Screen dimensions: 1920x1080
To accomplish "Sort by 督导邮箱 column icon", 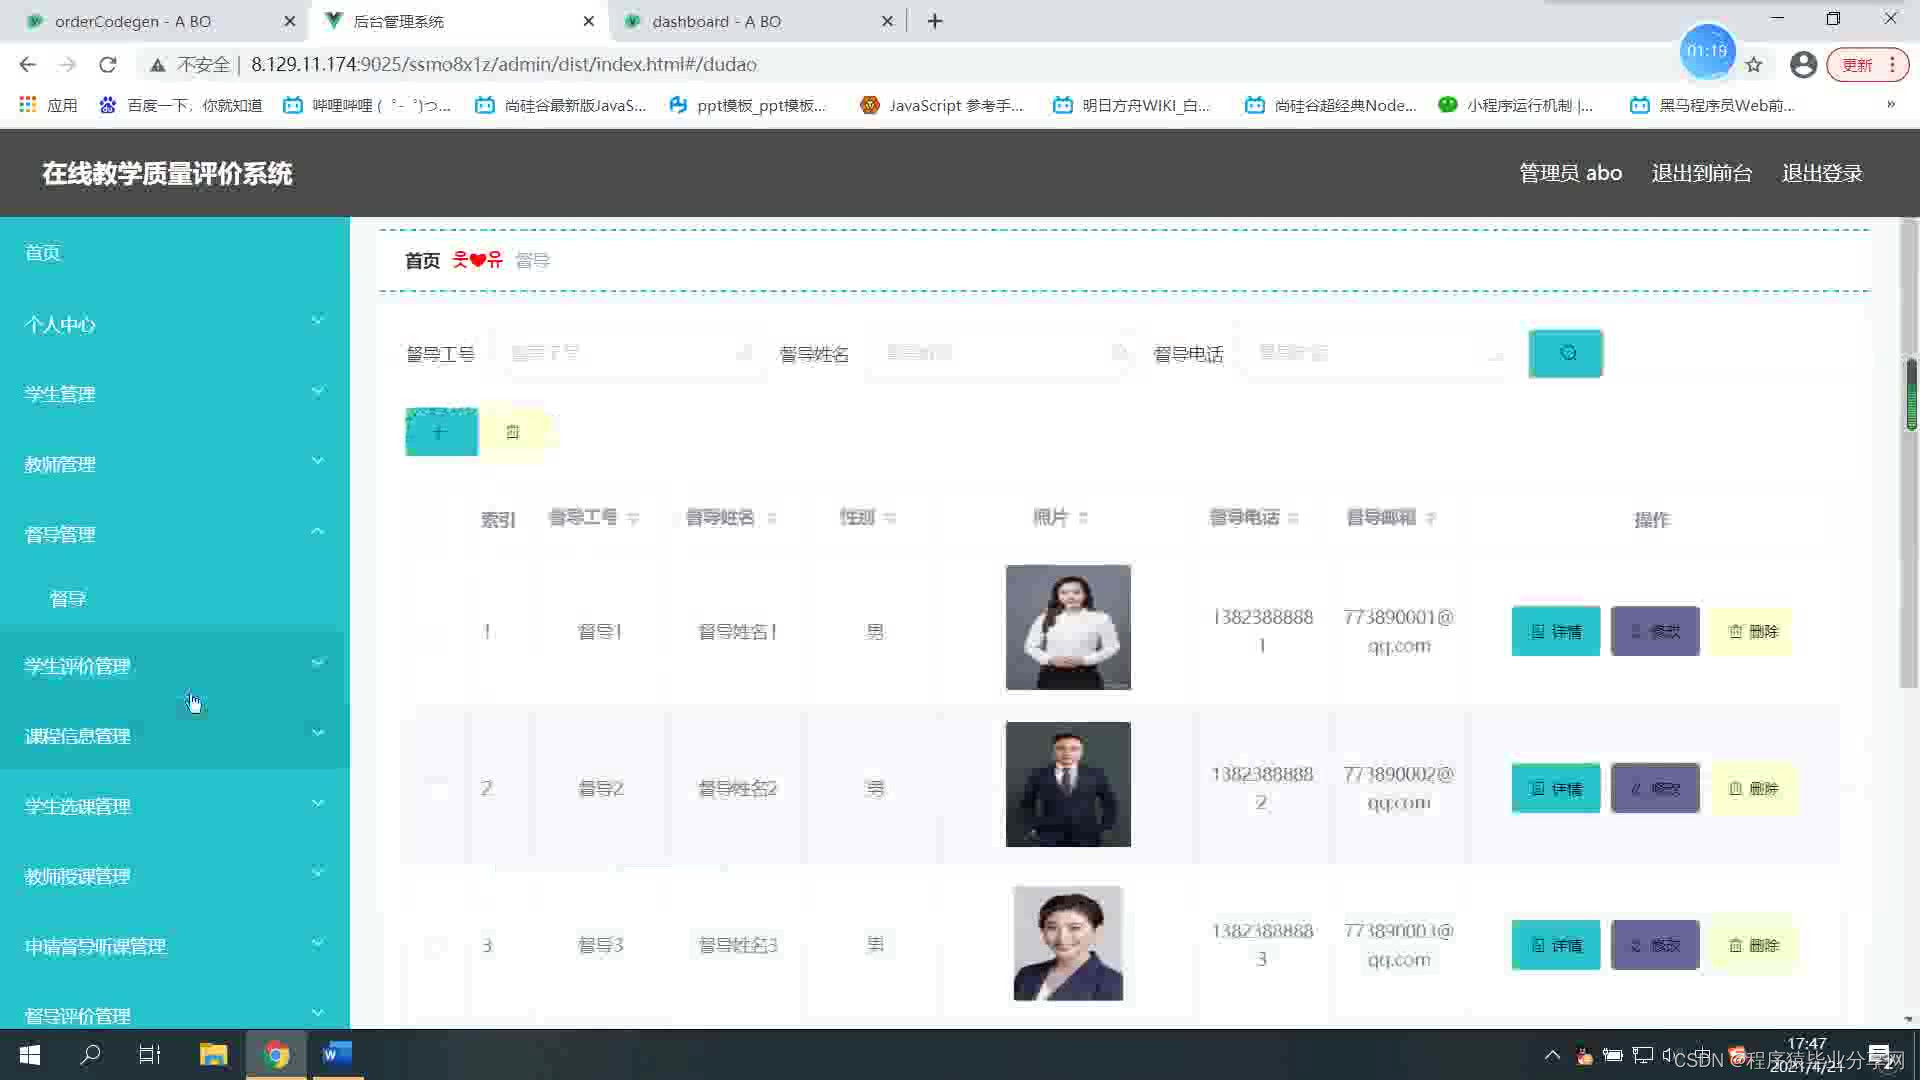I will pos(1431,518).
